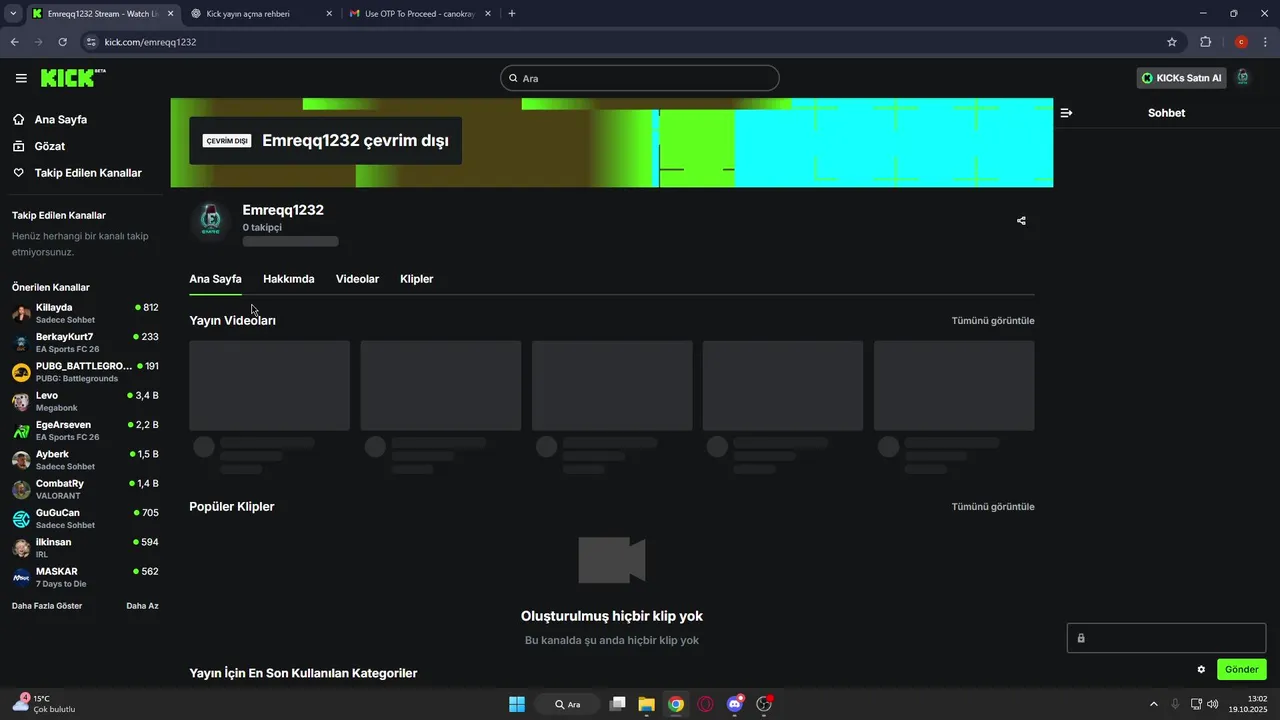Open the browser extensions icon

click(x=1205, y=42)
